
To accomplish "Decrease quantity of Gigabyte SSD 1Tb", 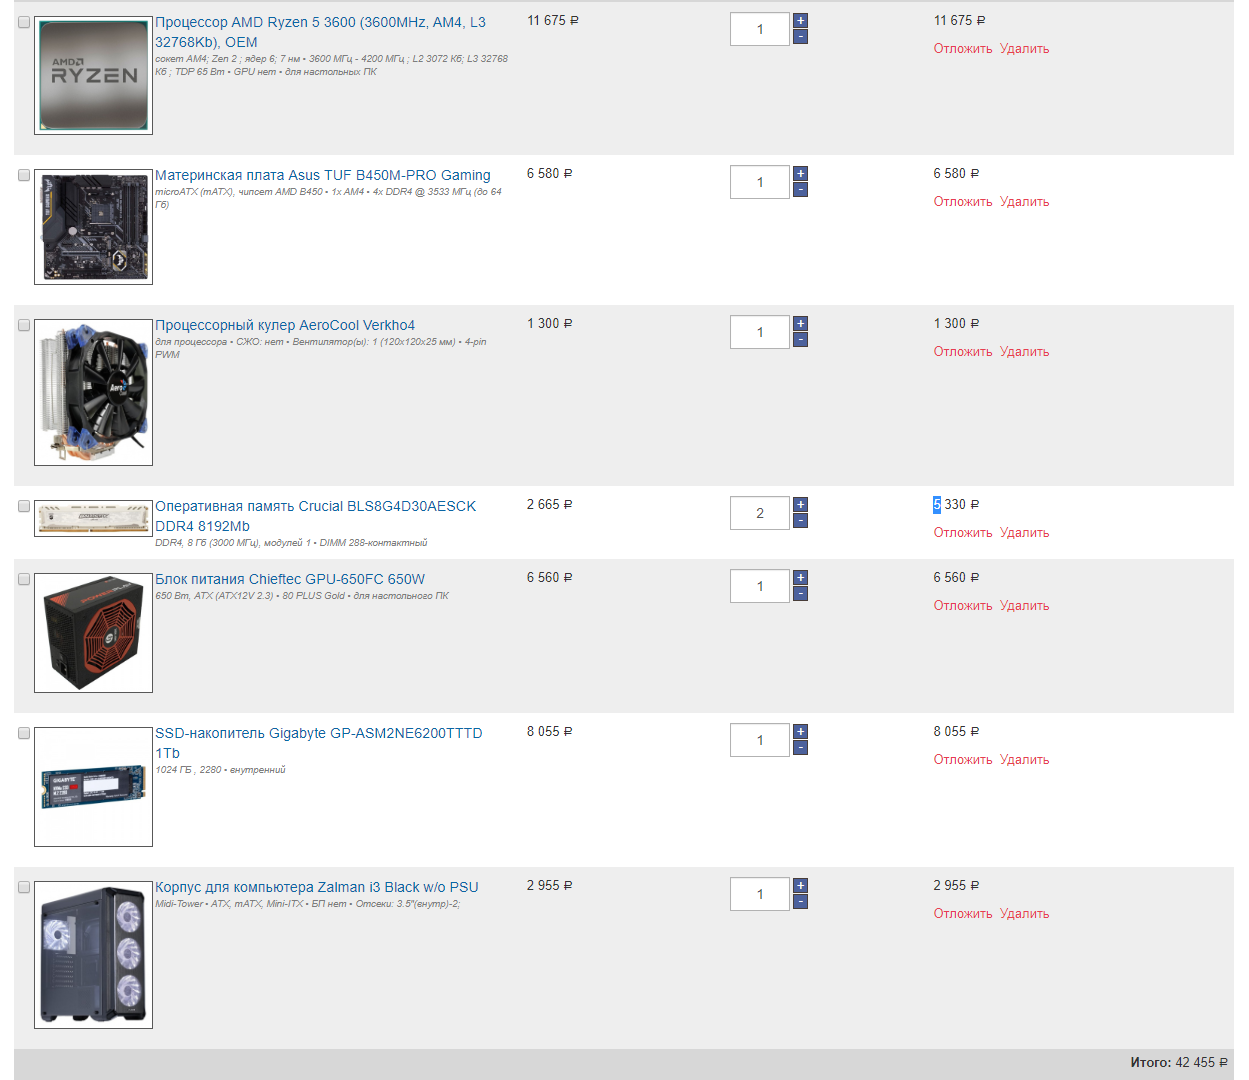I will pyautogui.click(x=800, y=748).
